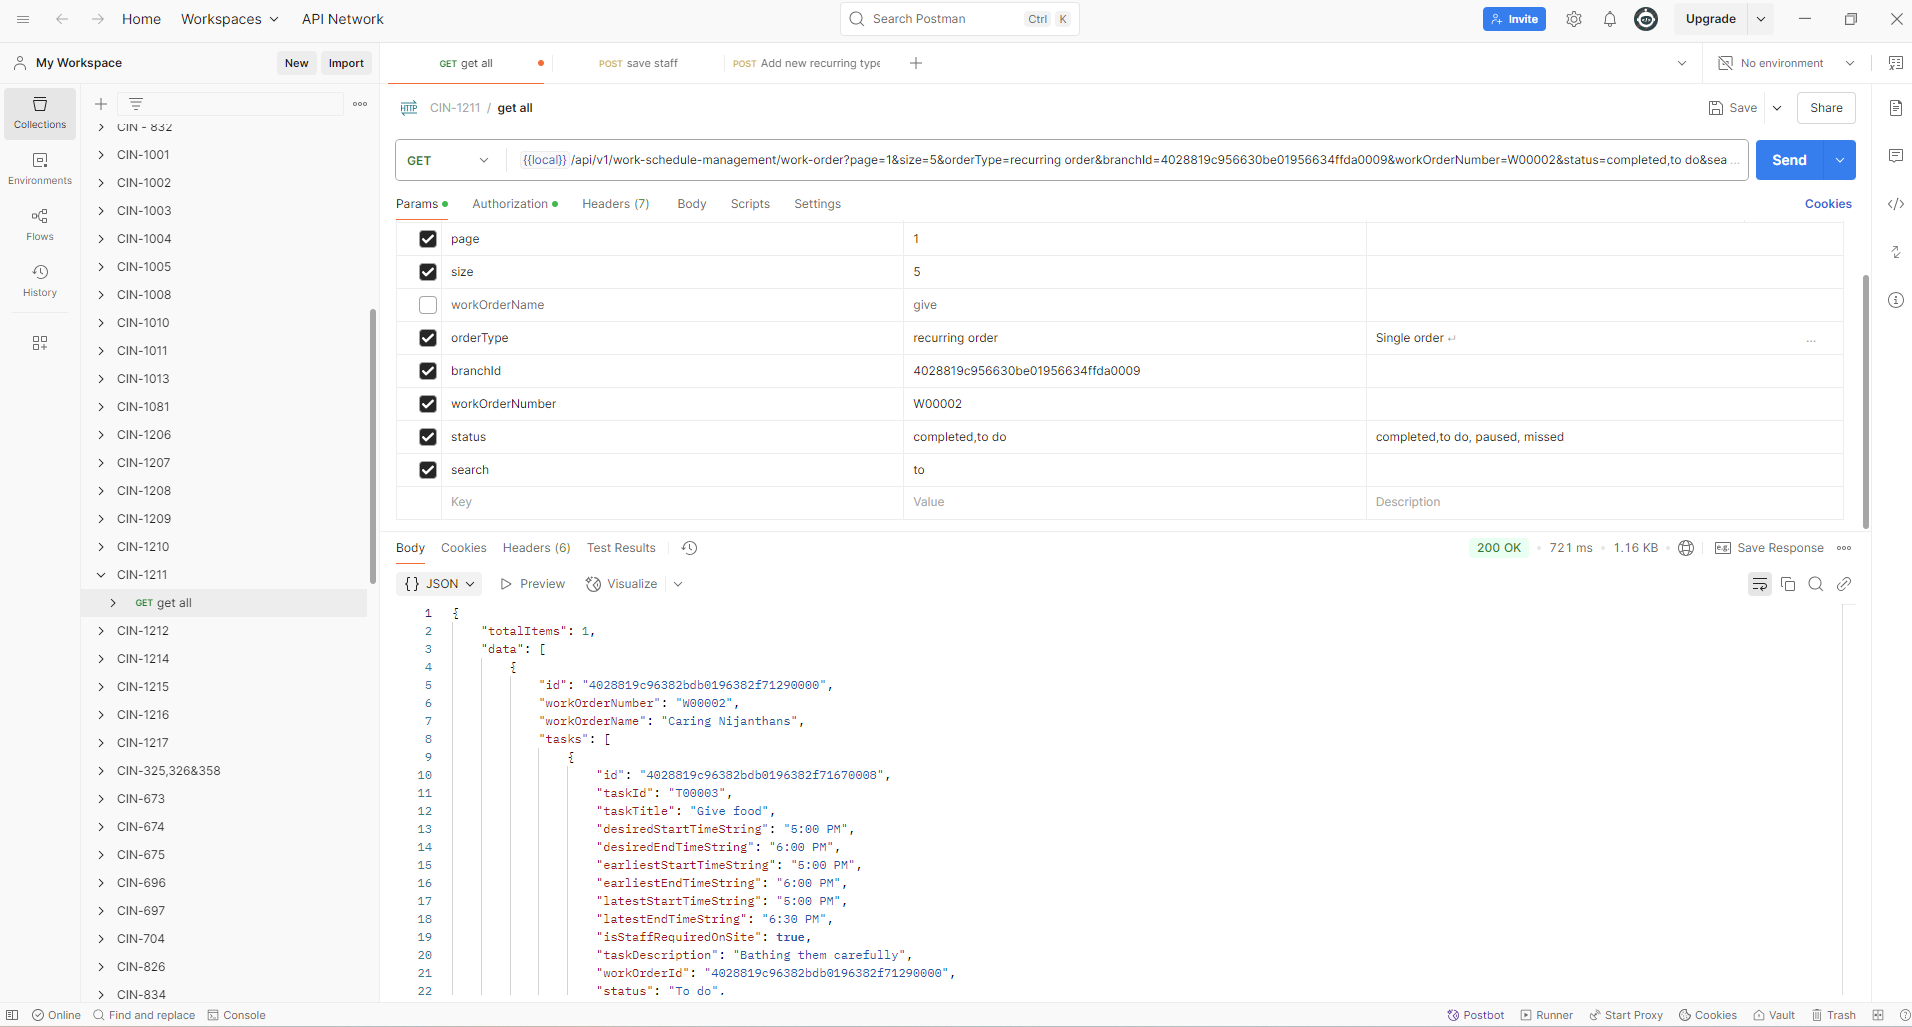Viewport: 1912px width, 1027px height.
Task: Open the No environment selector
Action: point(1786,63)
